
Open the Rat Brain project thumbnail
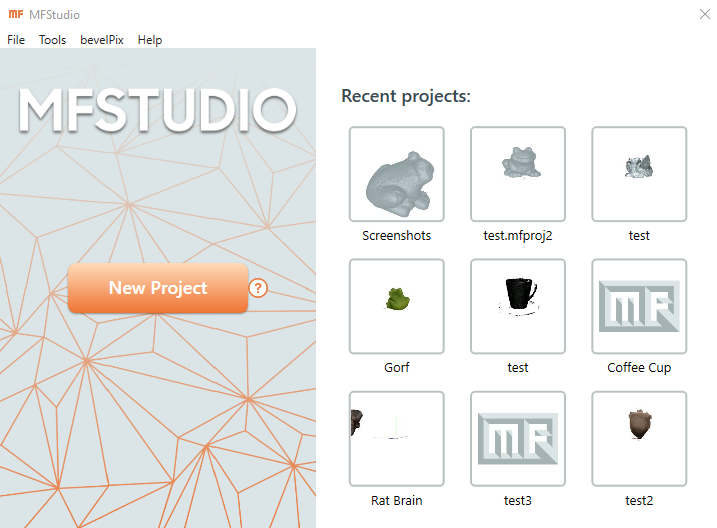(x=396, y=439)
